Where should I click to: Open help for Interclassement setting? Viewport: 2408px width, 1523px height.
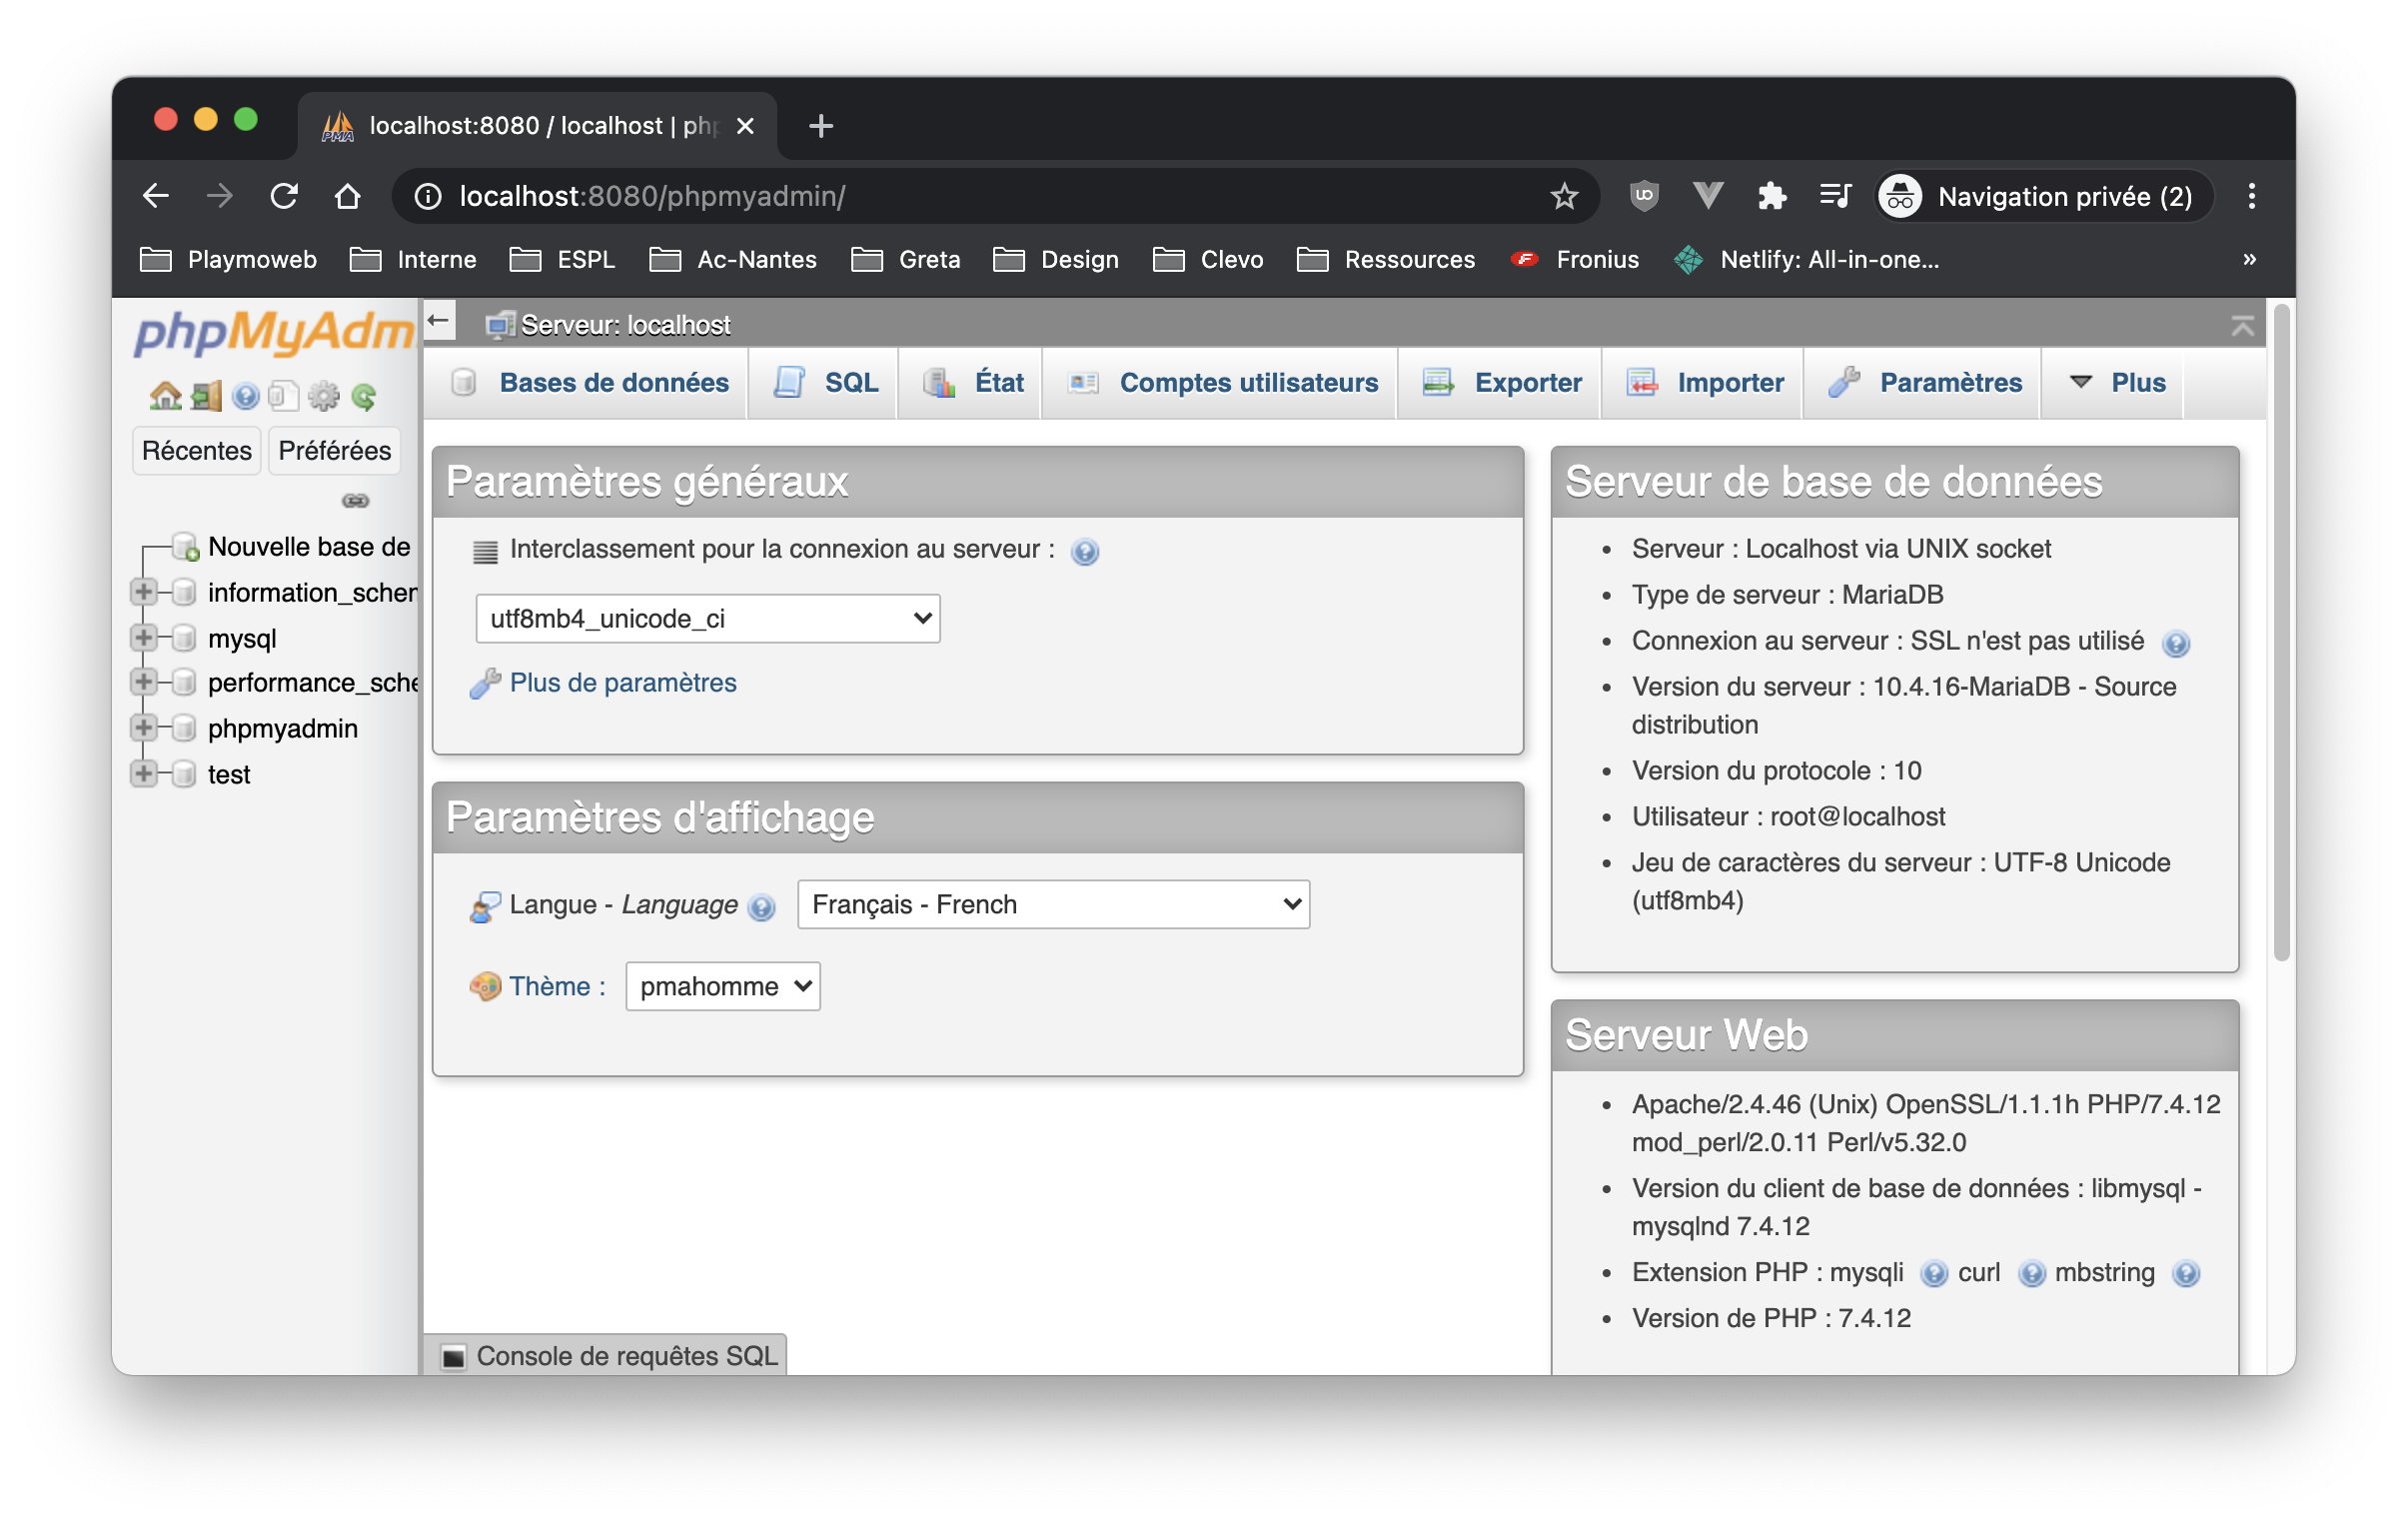click(x=1085, y=551)
